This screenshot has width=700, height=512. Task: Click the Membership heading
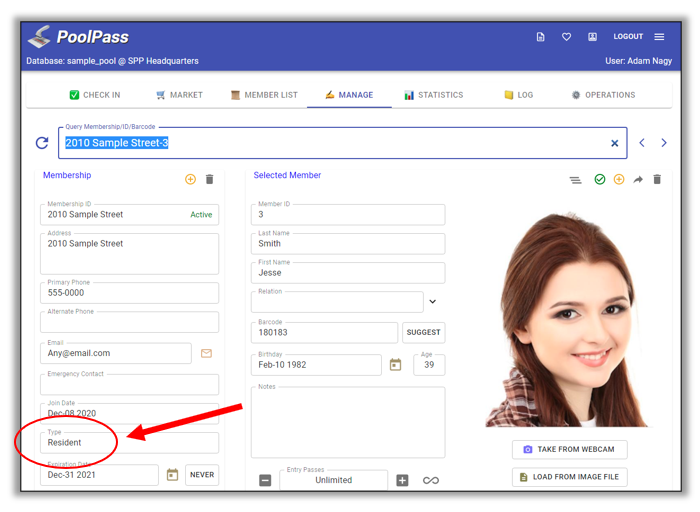point(67,175)
